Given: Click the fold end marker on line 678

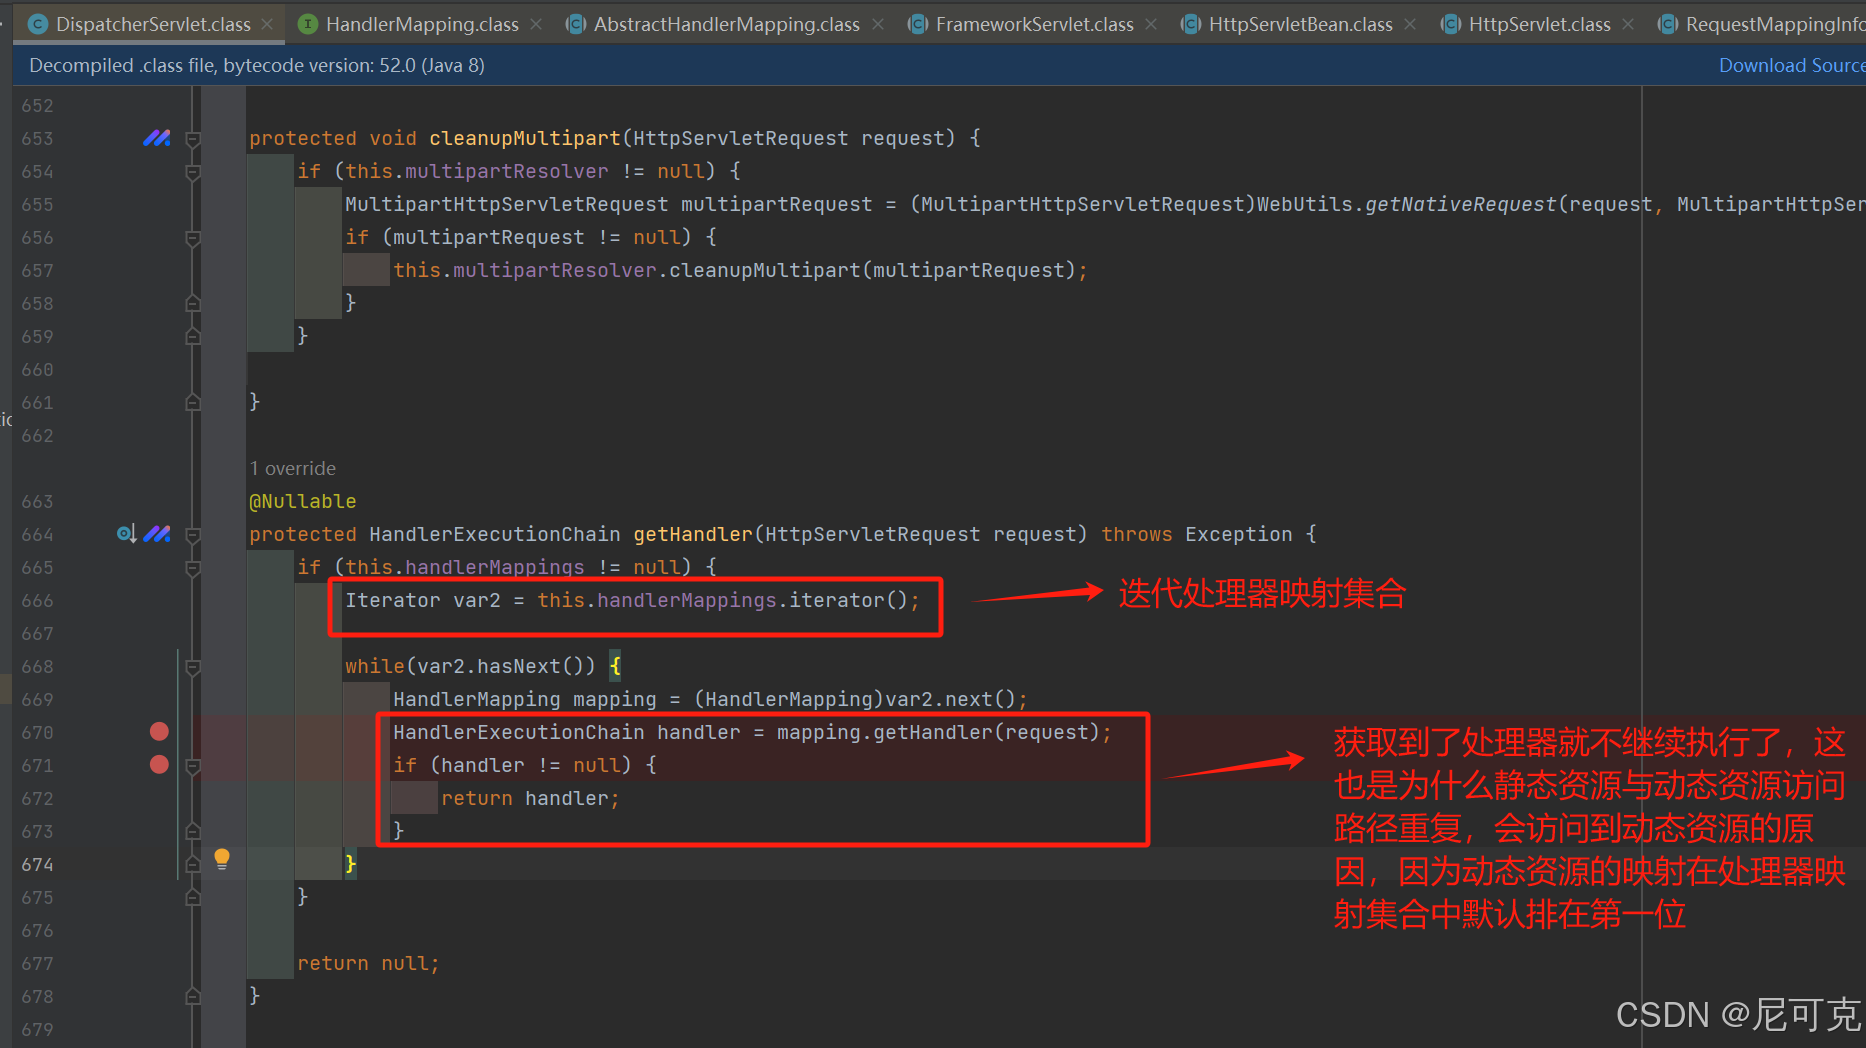Looking at the screenshot, I should [193, 996].
